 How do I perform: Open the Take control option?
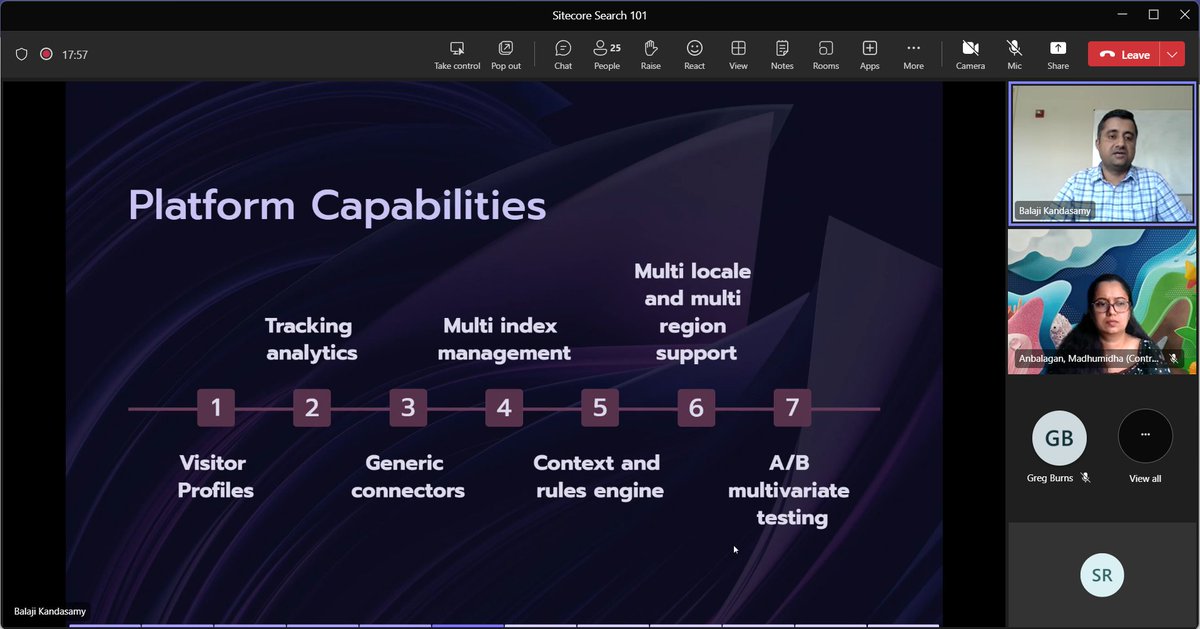(x=457, y=55)
